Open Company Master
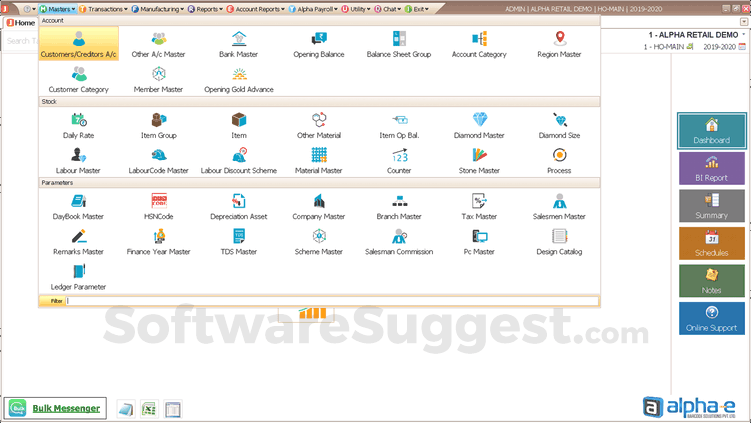The width and height of the screenshot is (751, 423). (x=319, y=206)
